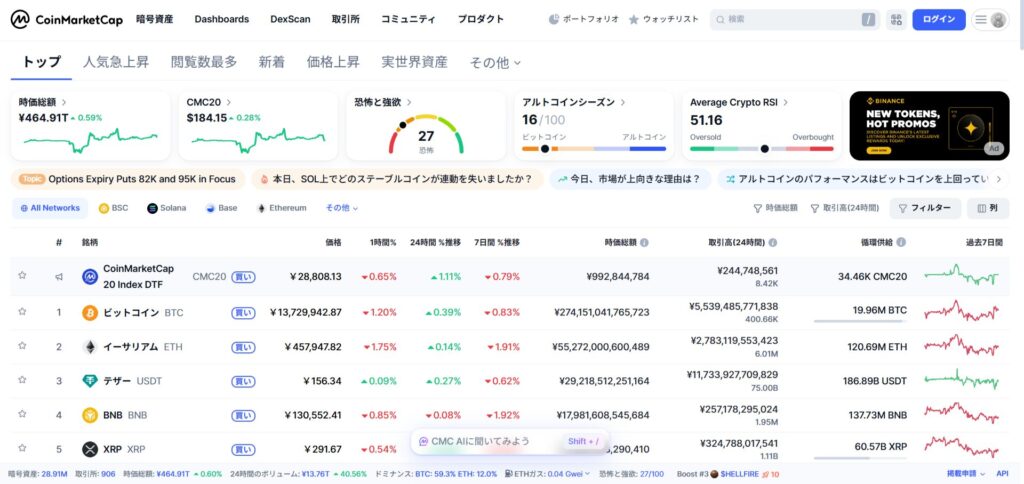Open the CMC20 index logo

point(90,277)
